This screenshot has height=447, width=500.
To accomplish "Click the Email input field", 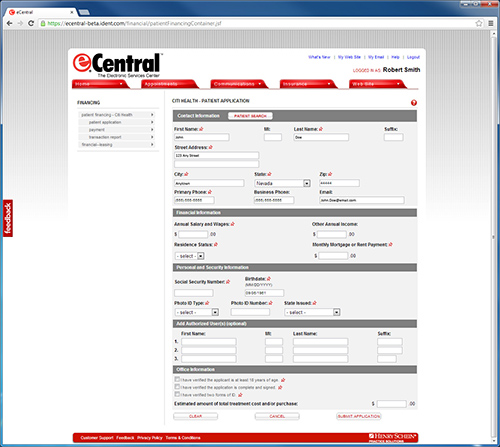I will [x=362, y=200].
